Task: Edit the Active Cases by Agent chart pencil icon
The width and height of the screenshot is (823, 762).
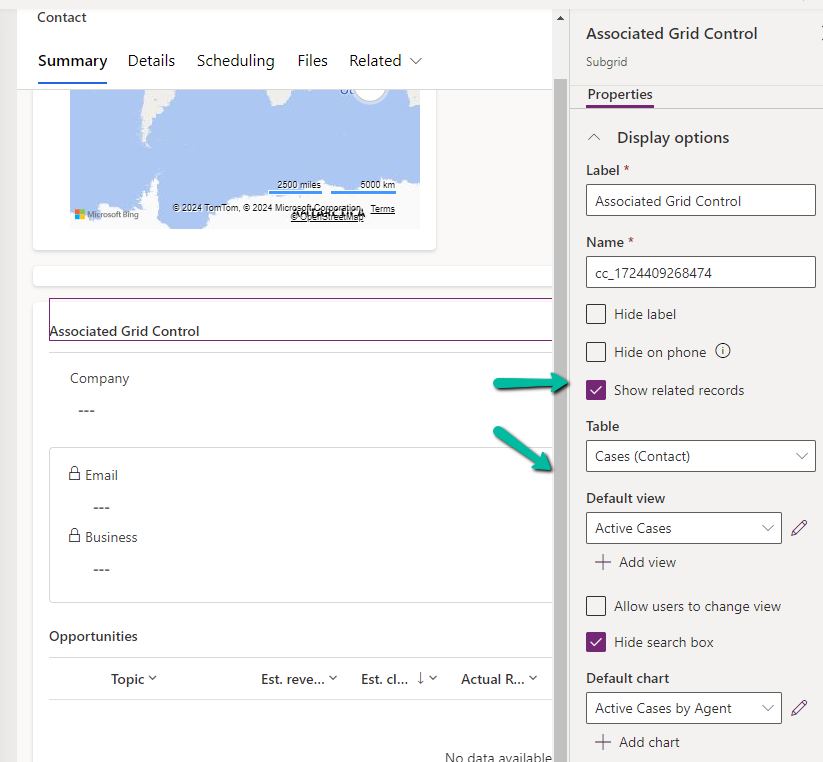Action: pyautogui.click(x=799, y=708)
